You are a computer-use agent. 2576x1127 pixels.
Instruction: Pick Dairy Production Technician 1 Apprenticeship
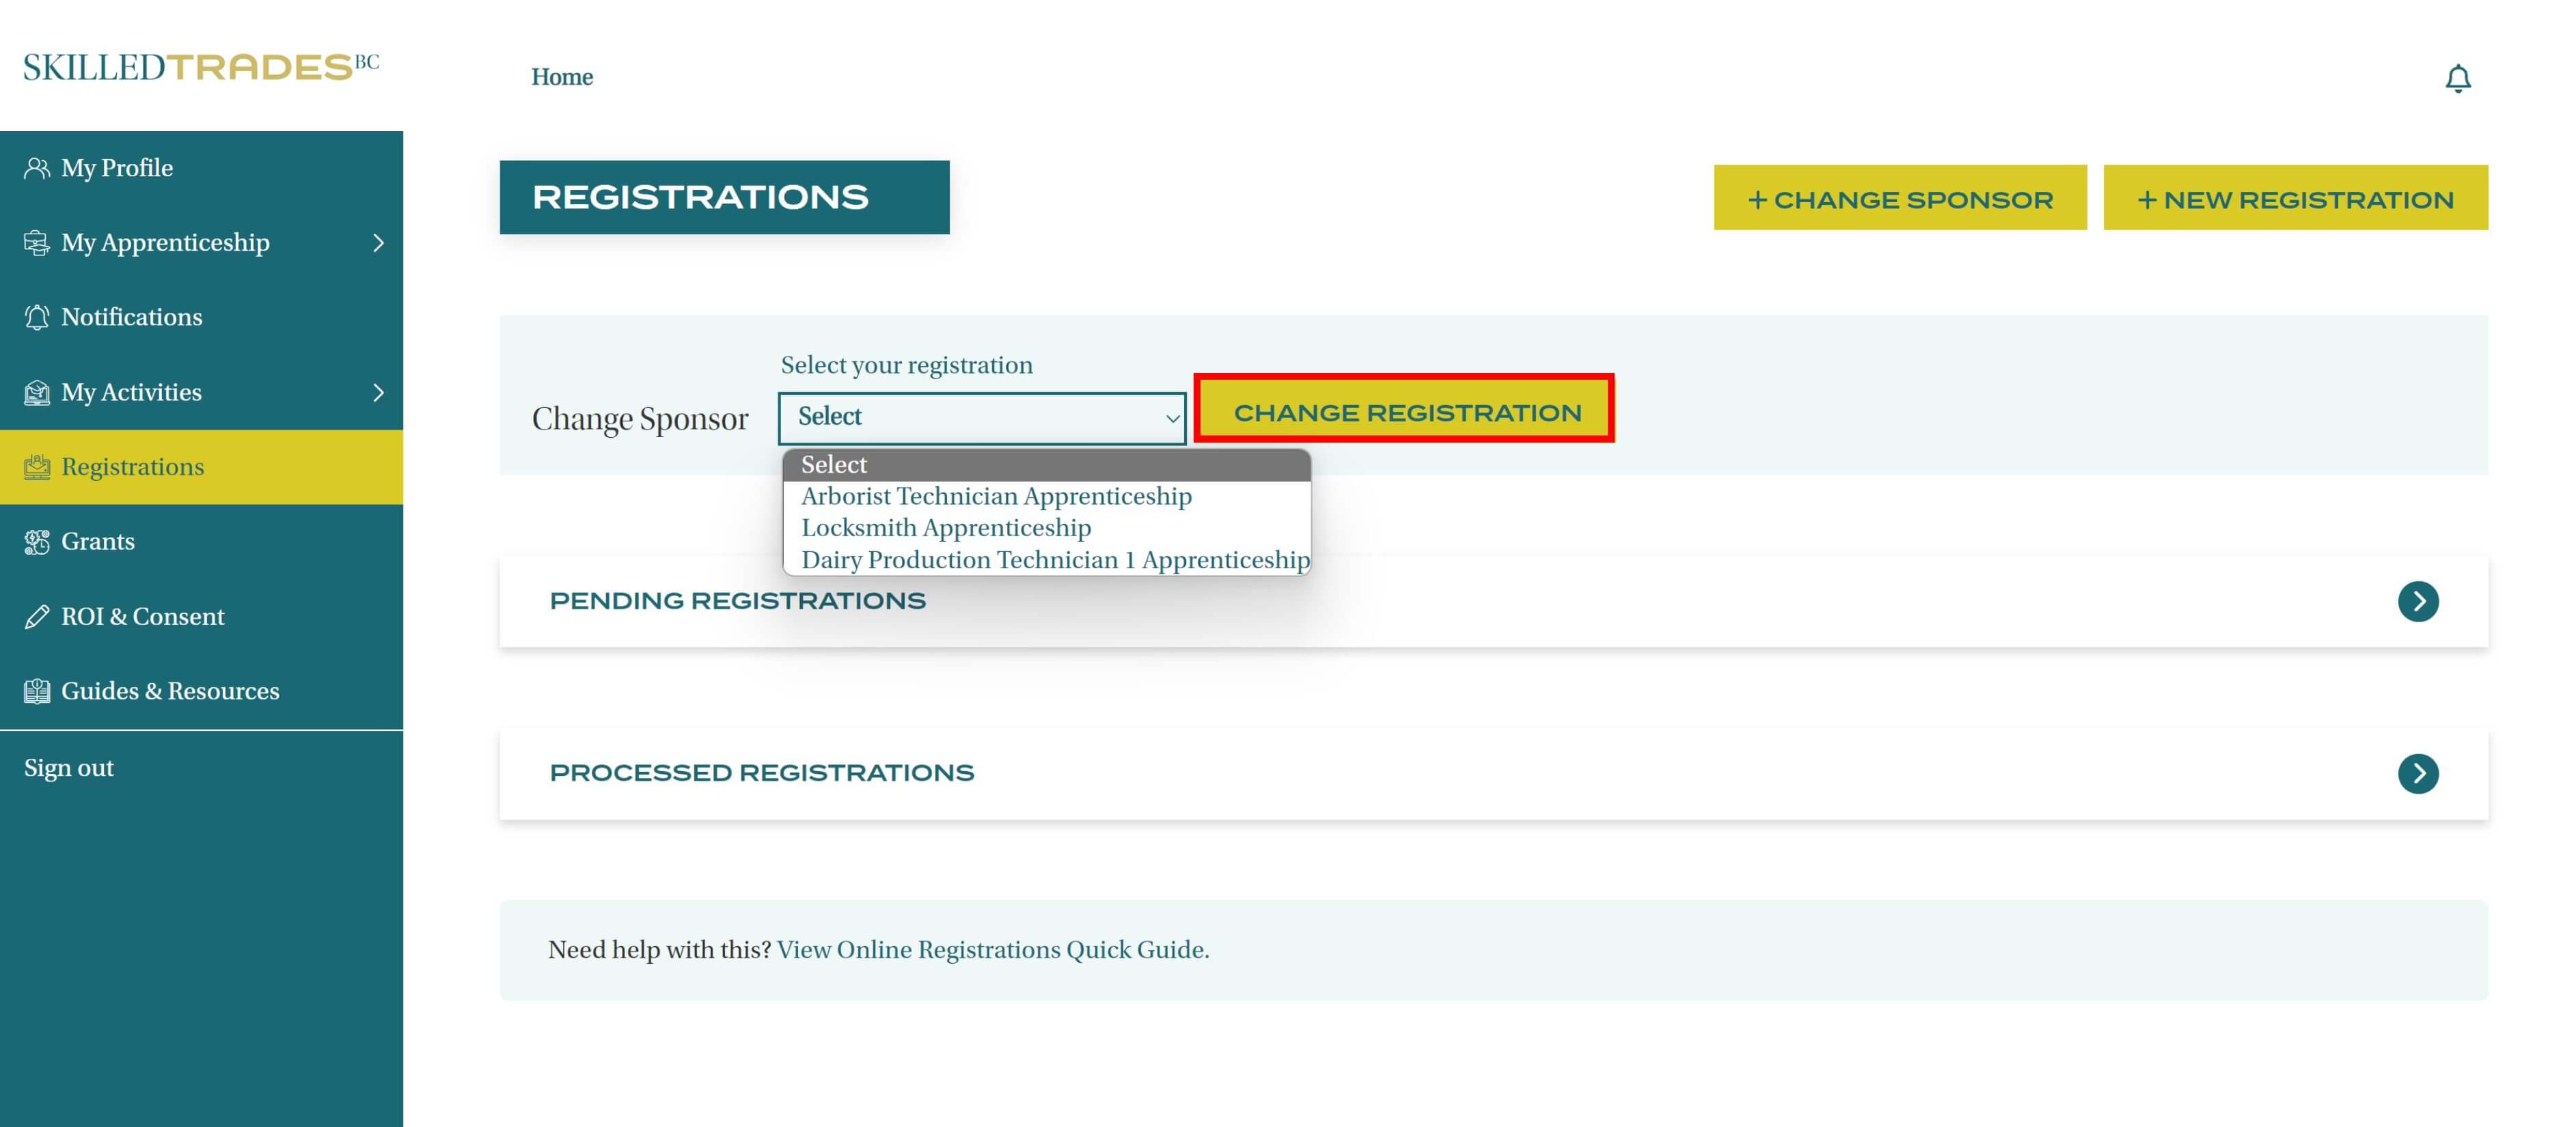pos(1054,560)
